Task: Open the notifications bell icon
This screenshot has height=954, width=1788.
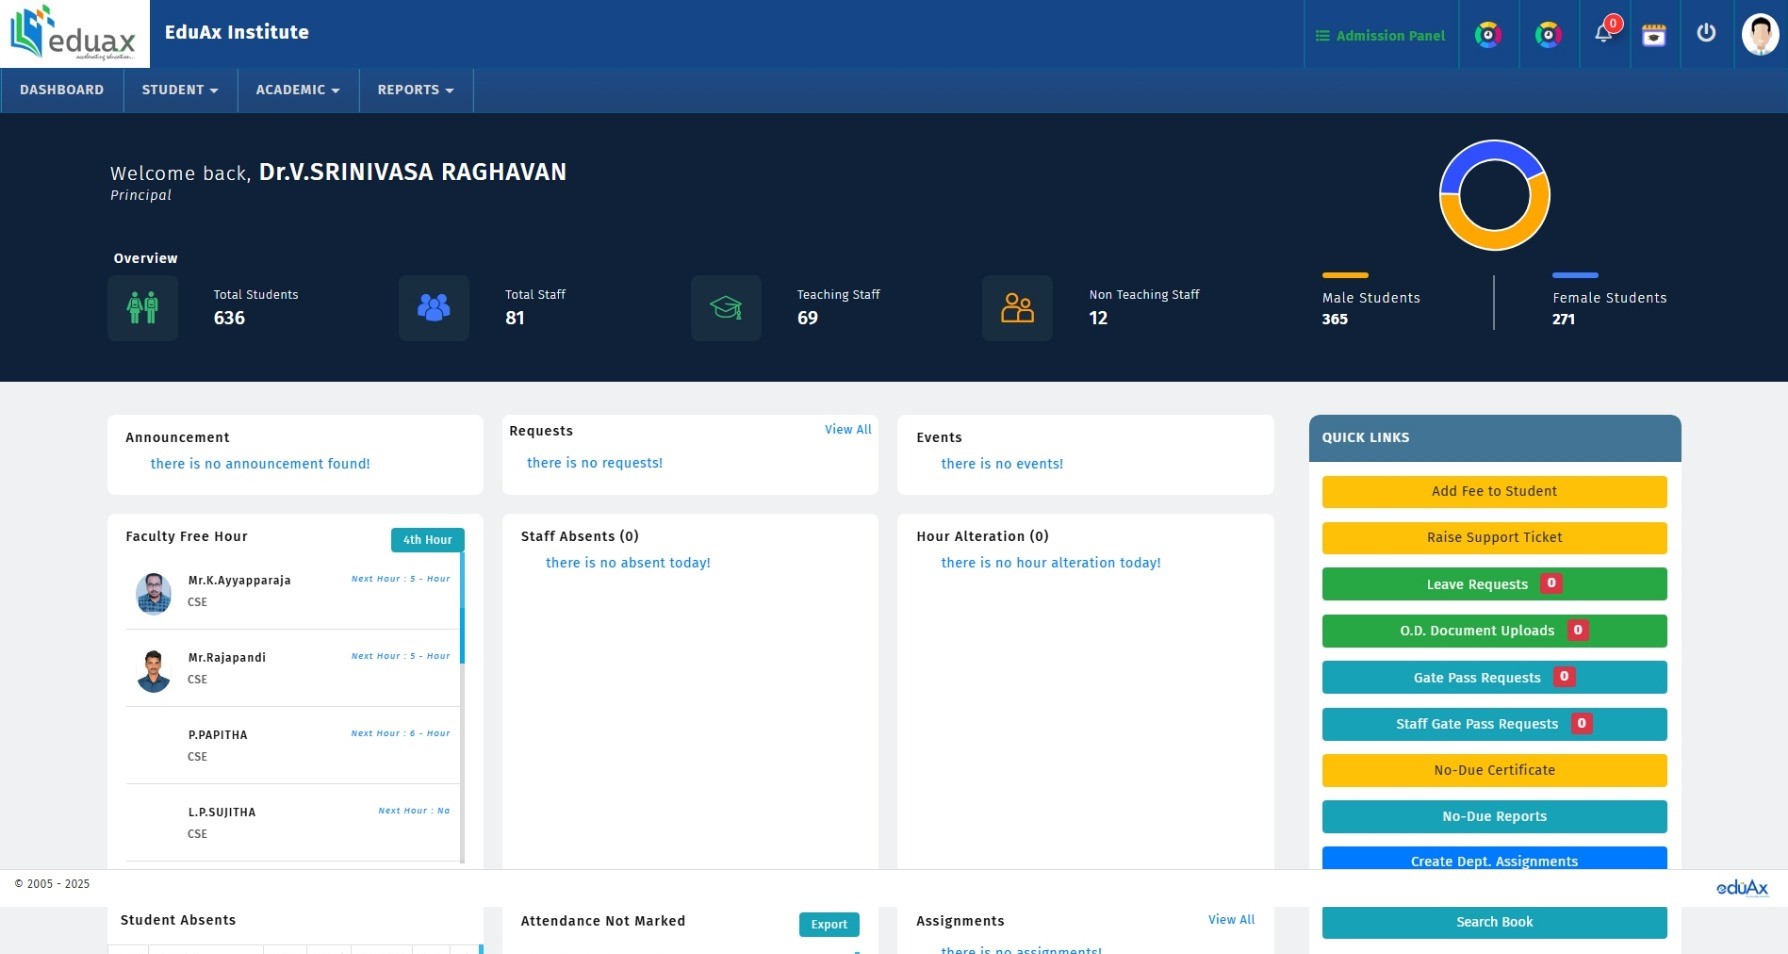Action: tap(1603, 34)
